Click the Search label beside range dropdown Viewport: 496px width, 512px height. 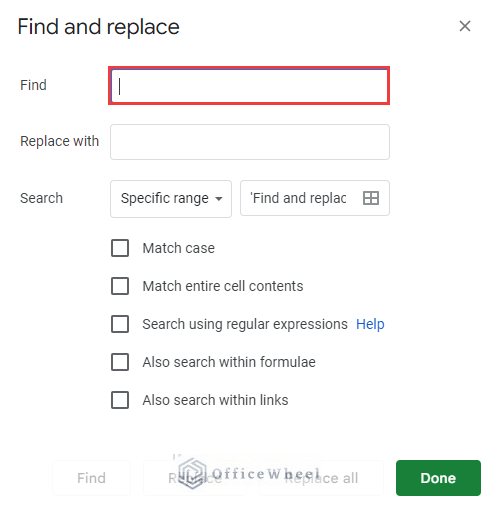(x=41, y=198)
